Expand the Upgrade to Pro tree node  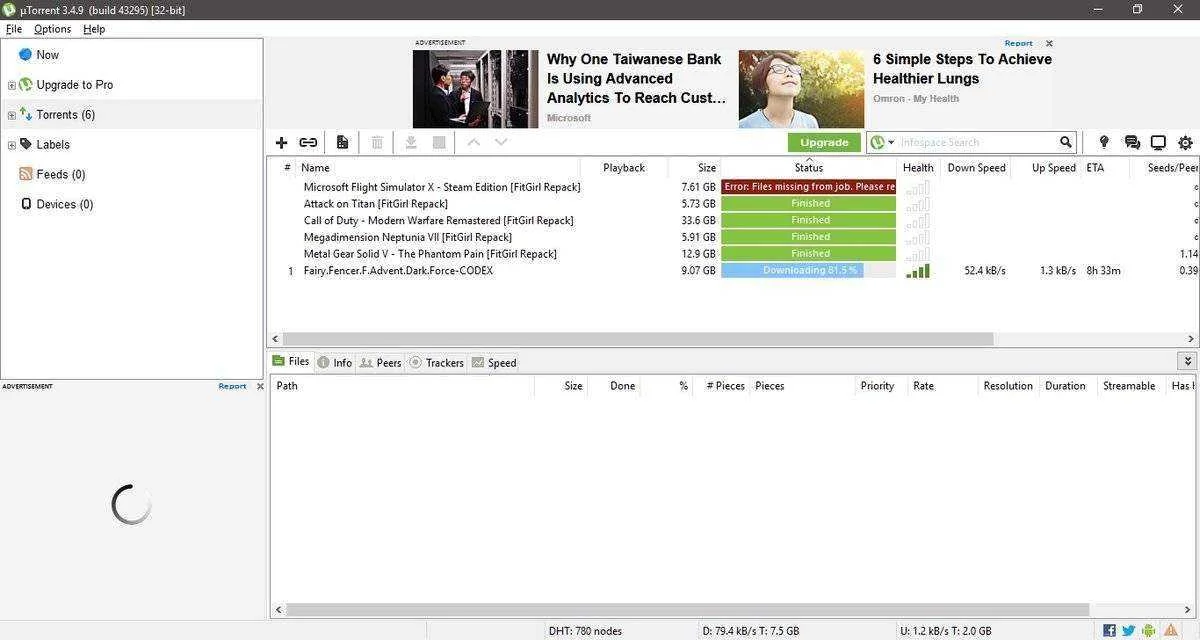pos(11,85)
